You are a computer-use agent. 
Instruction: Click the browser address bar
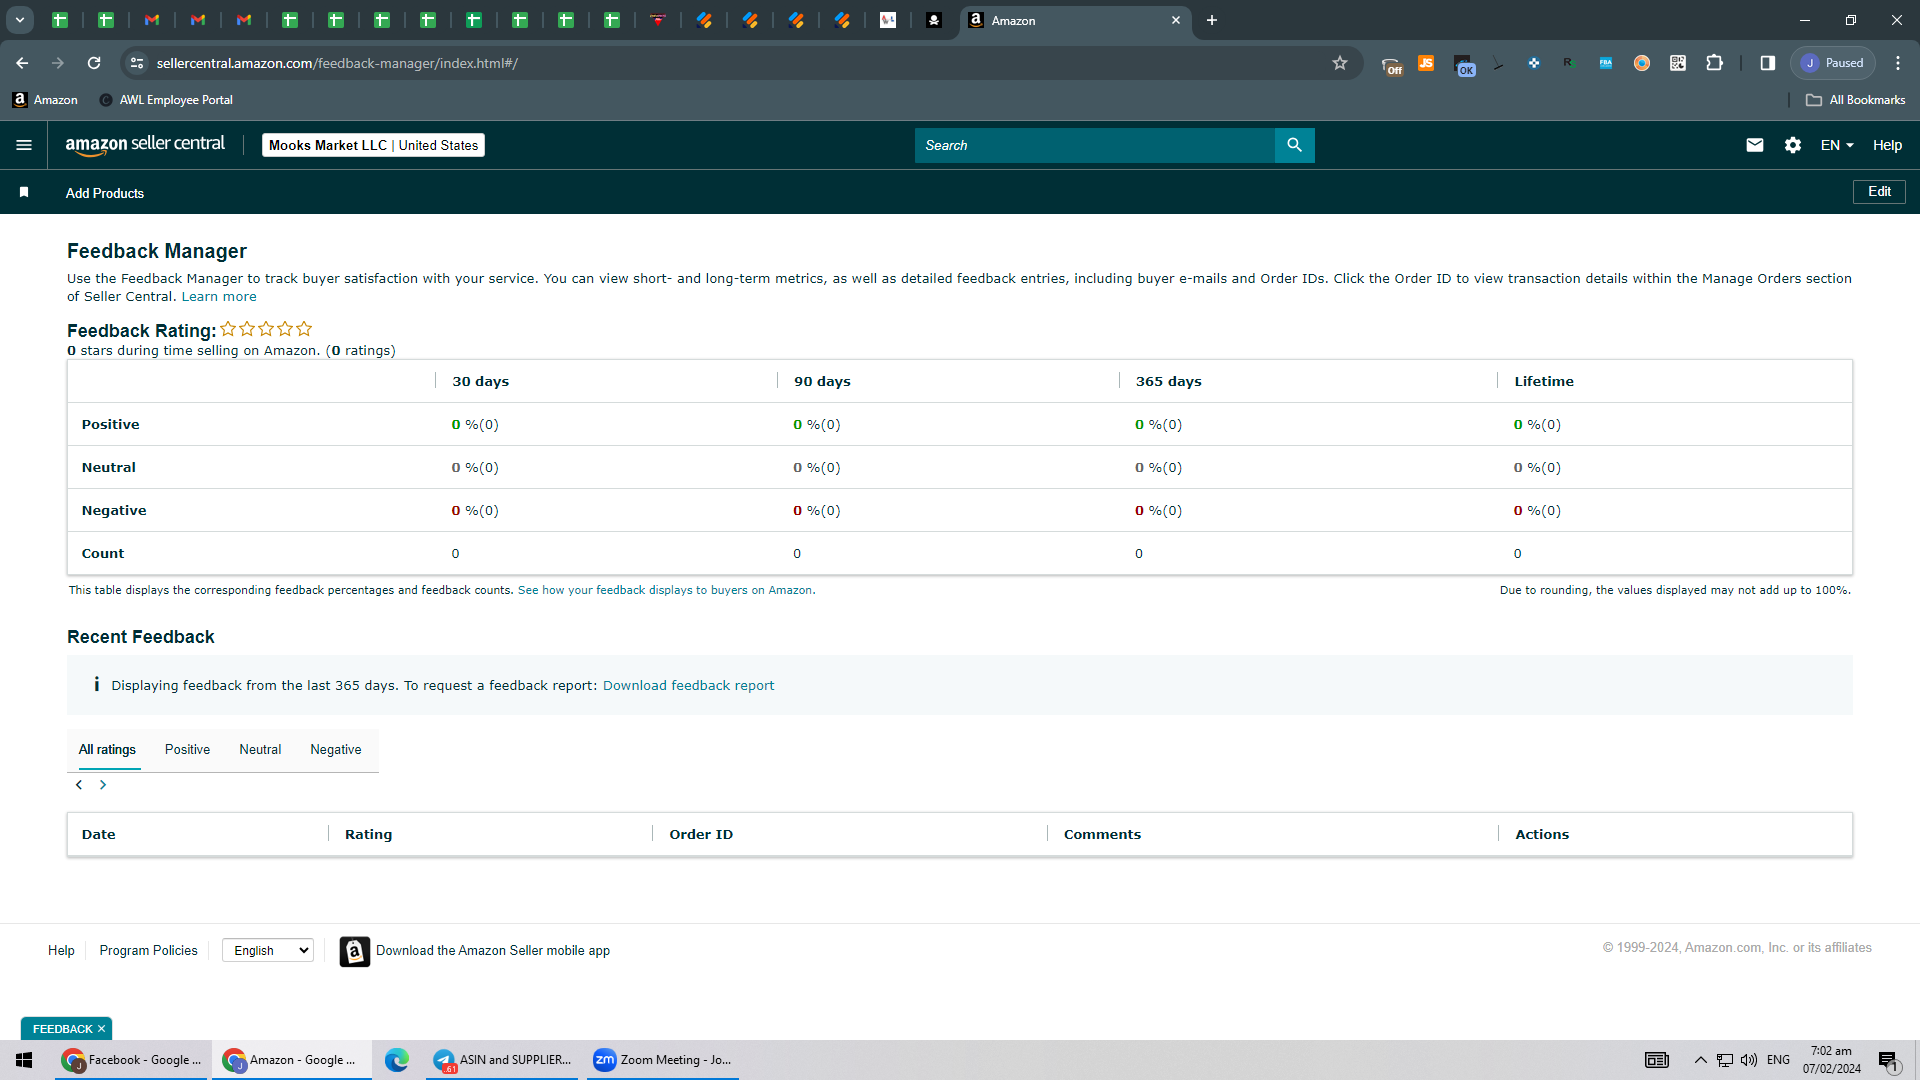[740, 63]
